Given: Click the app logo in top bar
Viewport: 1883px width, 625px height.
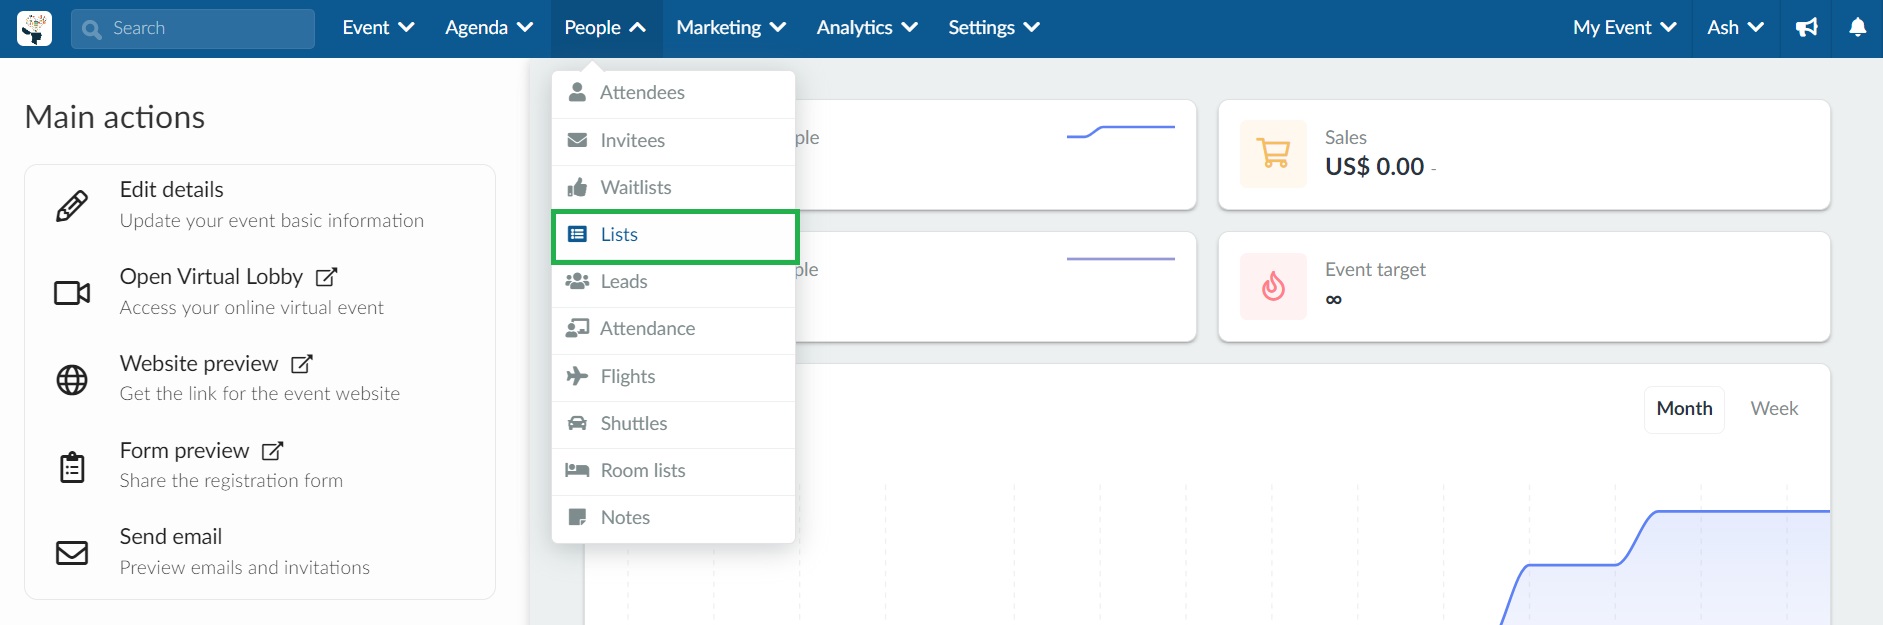Looking at the screenshot, I should 34,28.
